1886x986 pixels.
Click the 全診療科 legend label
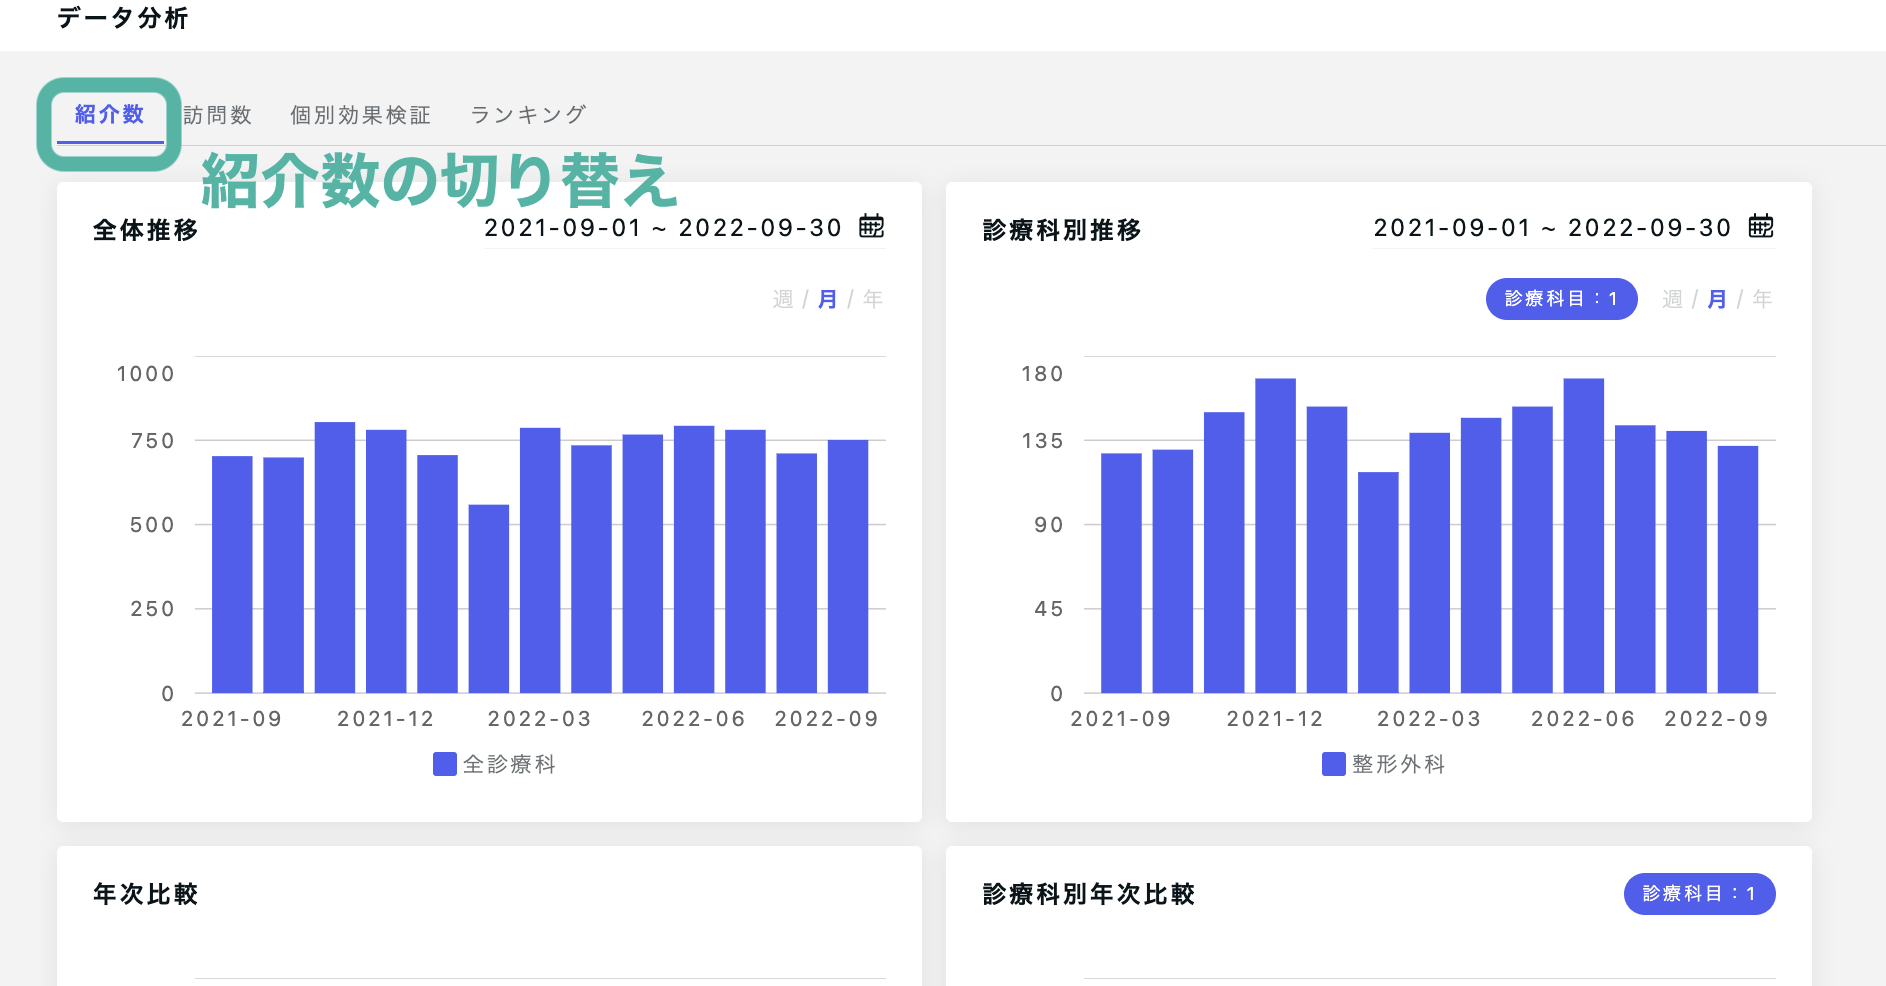click(x=509, y=764)
